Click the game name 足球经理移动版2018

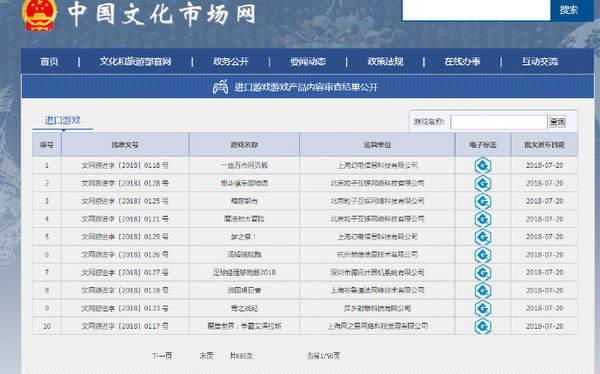pos(244,273)
